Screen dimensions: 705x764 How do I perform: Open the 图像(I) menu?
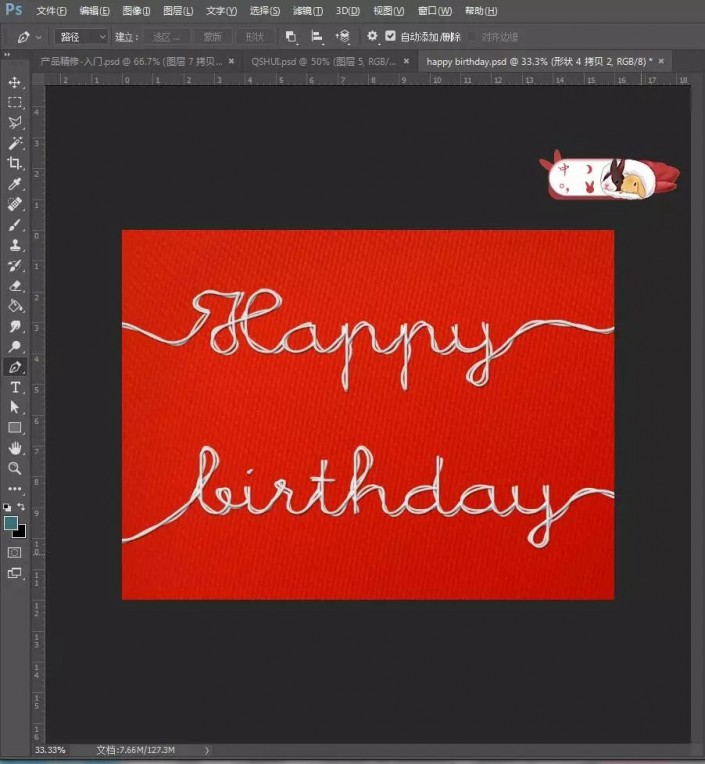pos(136,11)
